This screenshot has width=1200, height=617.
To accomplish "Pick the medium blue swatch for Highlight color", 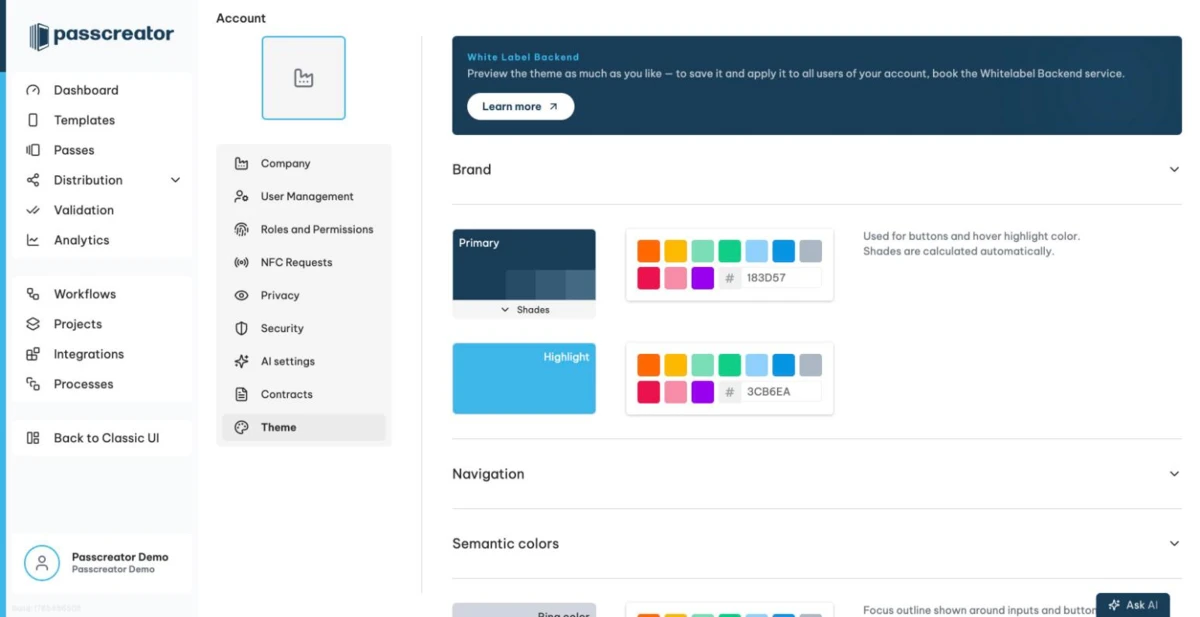I will (x=784, y=365).
